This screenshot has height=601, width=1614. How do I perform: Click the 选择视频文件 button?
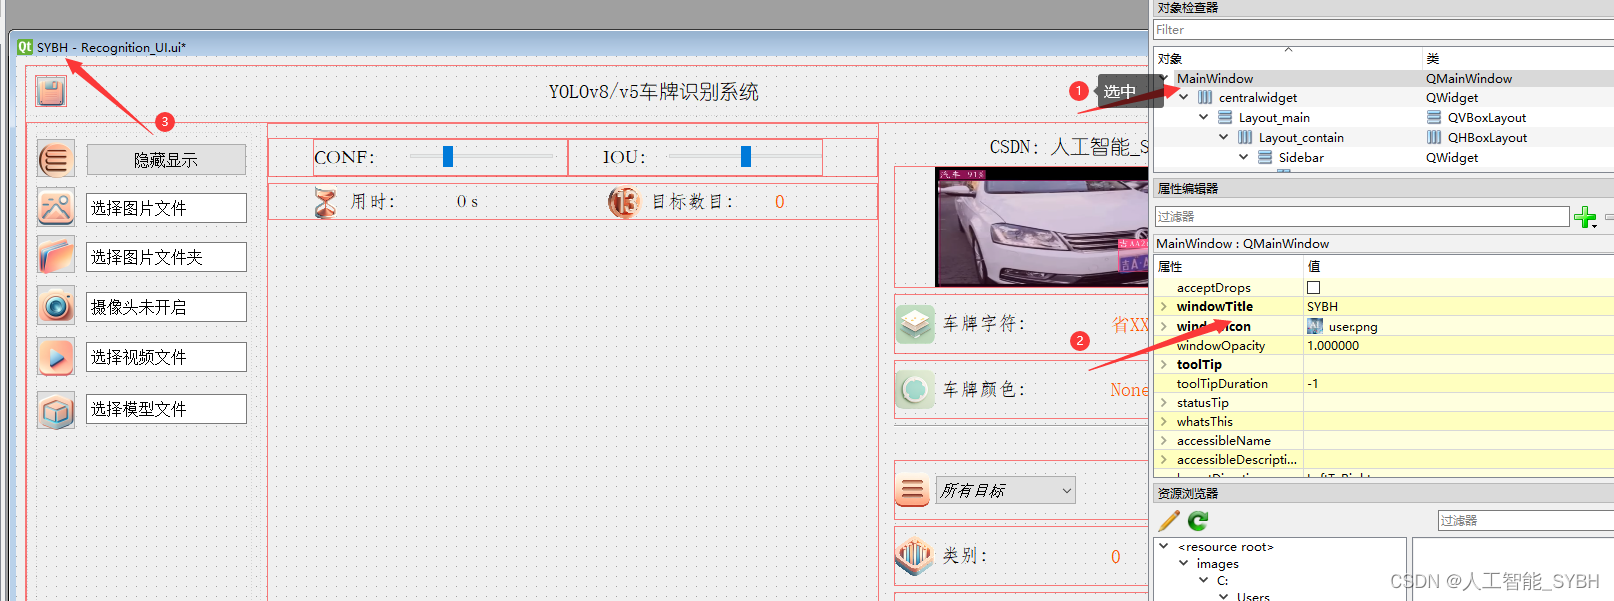pos(166,357)
